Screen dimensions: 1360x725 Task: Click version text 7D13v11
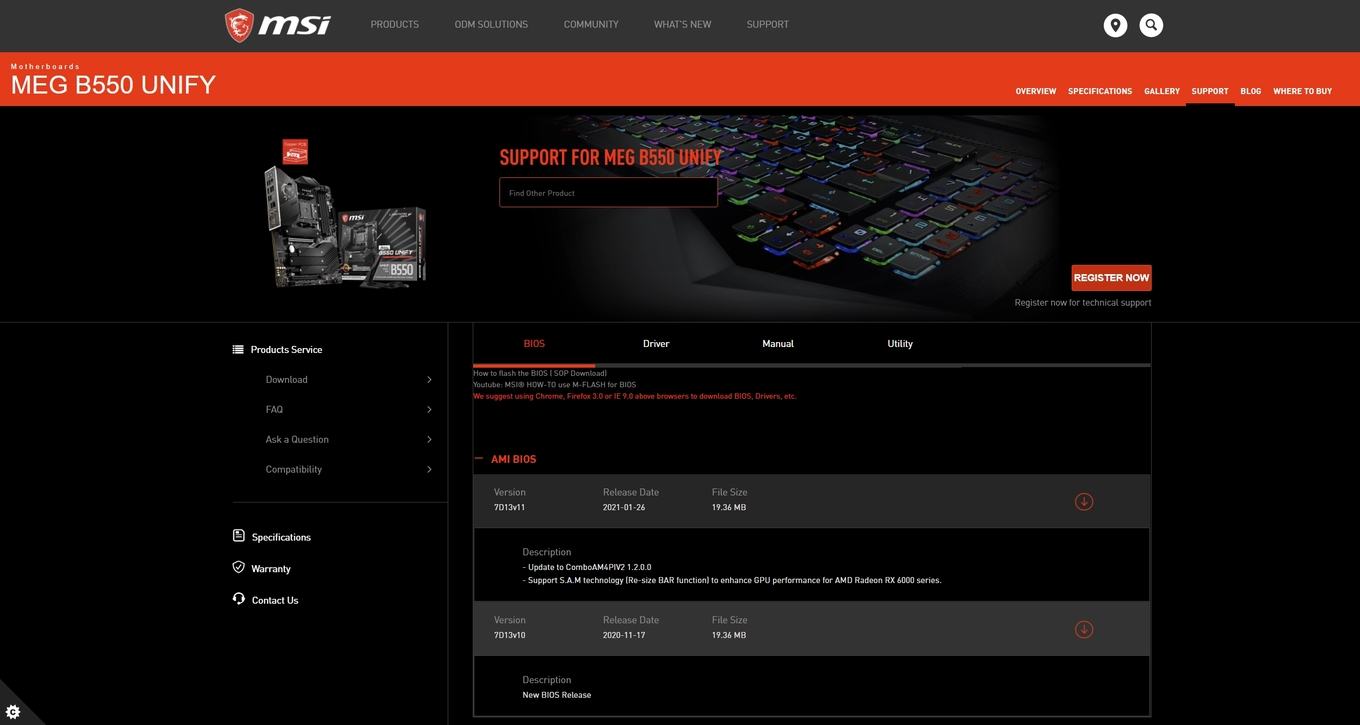tap(509, 508)
